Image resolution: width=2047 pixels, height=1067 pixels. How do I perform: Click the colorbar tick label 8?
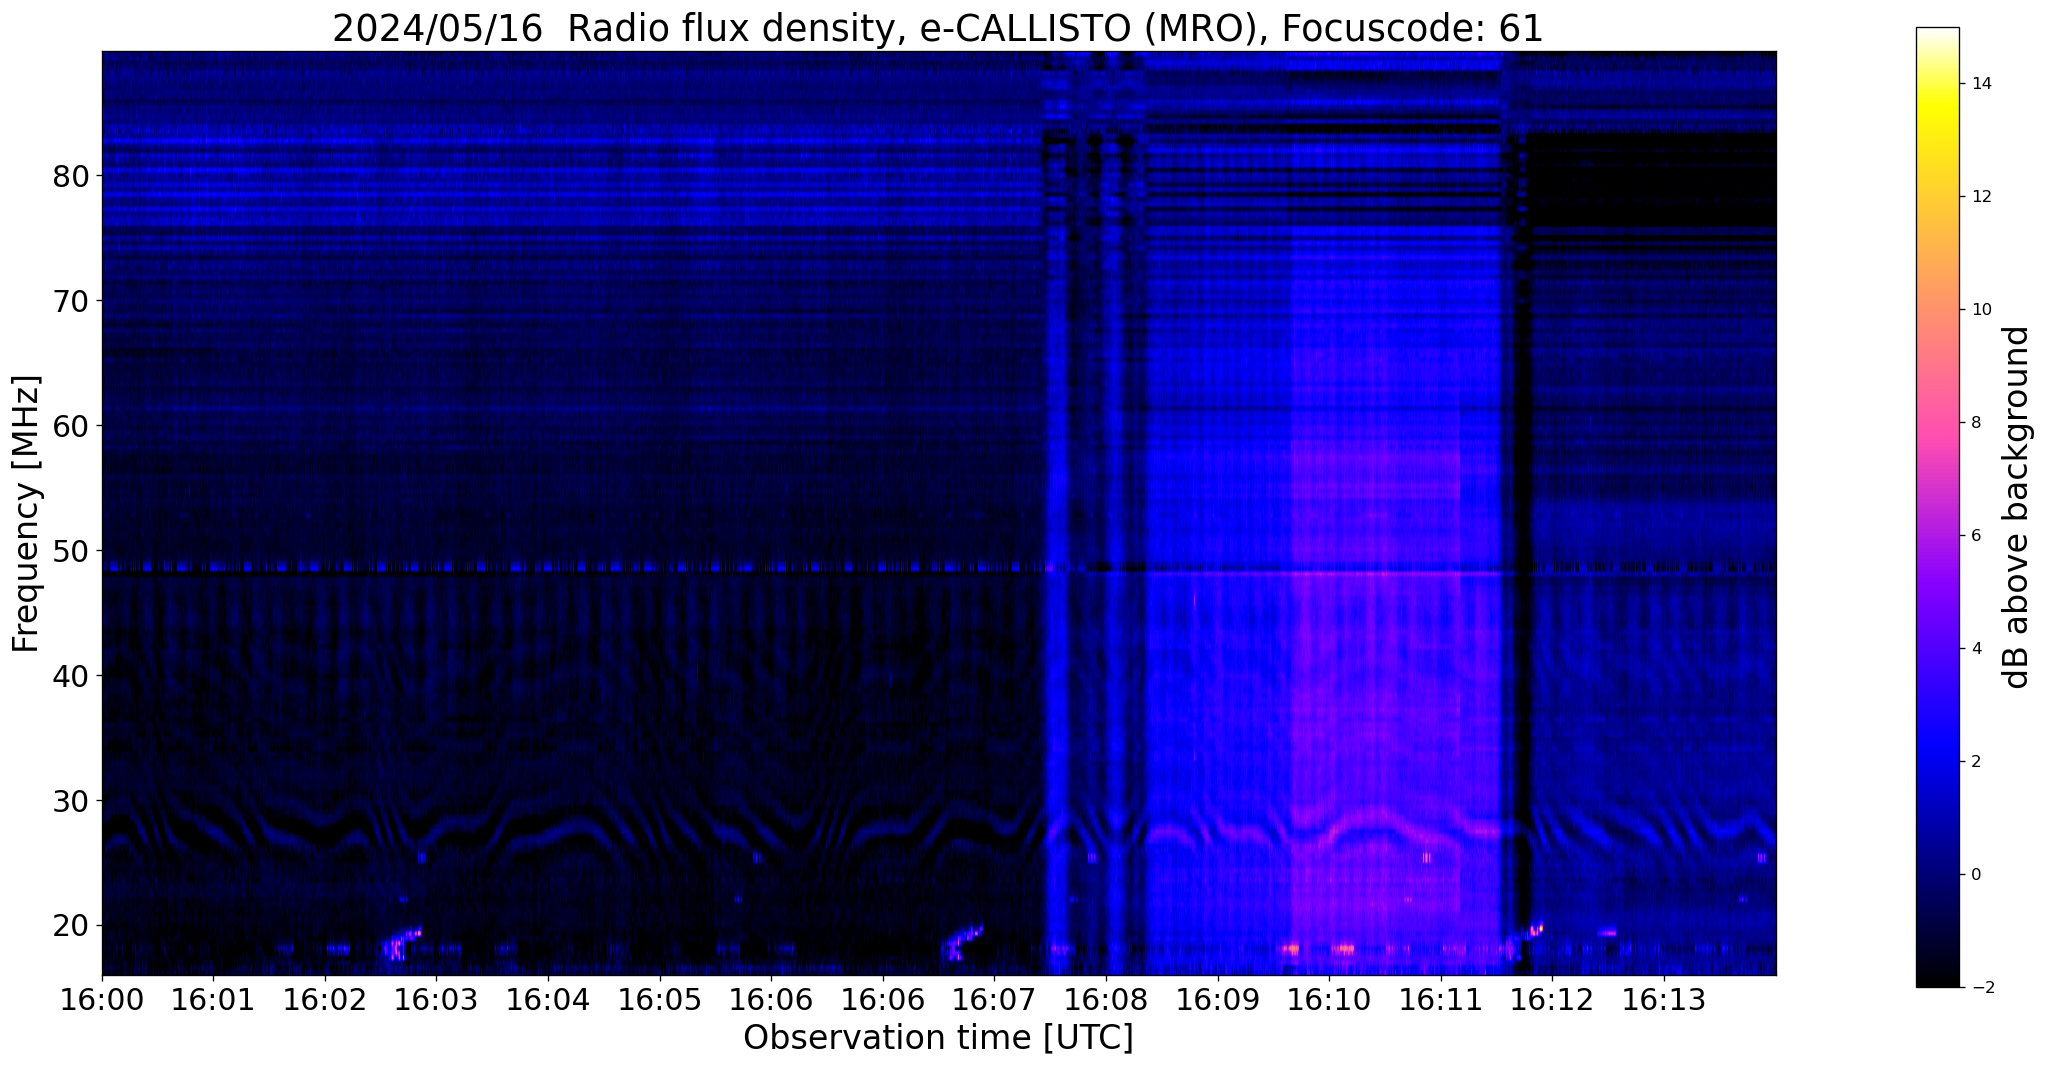(x=1976, y=423)
